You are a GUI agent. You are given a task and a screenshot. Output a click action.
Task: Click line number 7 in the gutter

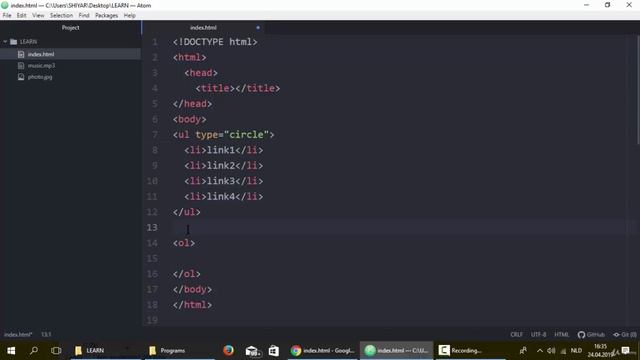click(x=155, y=135)
